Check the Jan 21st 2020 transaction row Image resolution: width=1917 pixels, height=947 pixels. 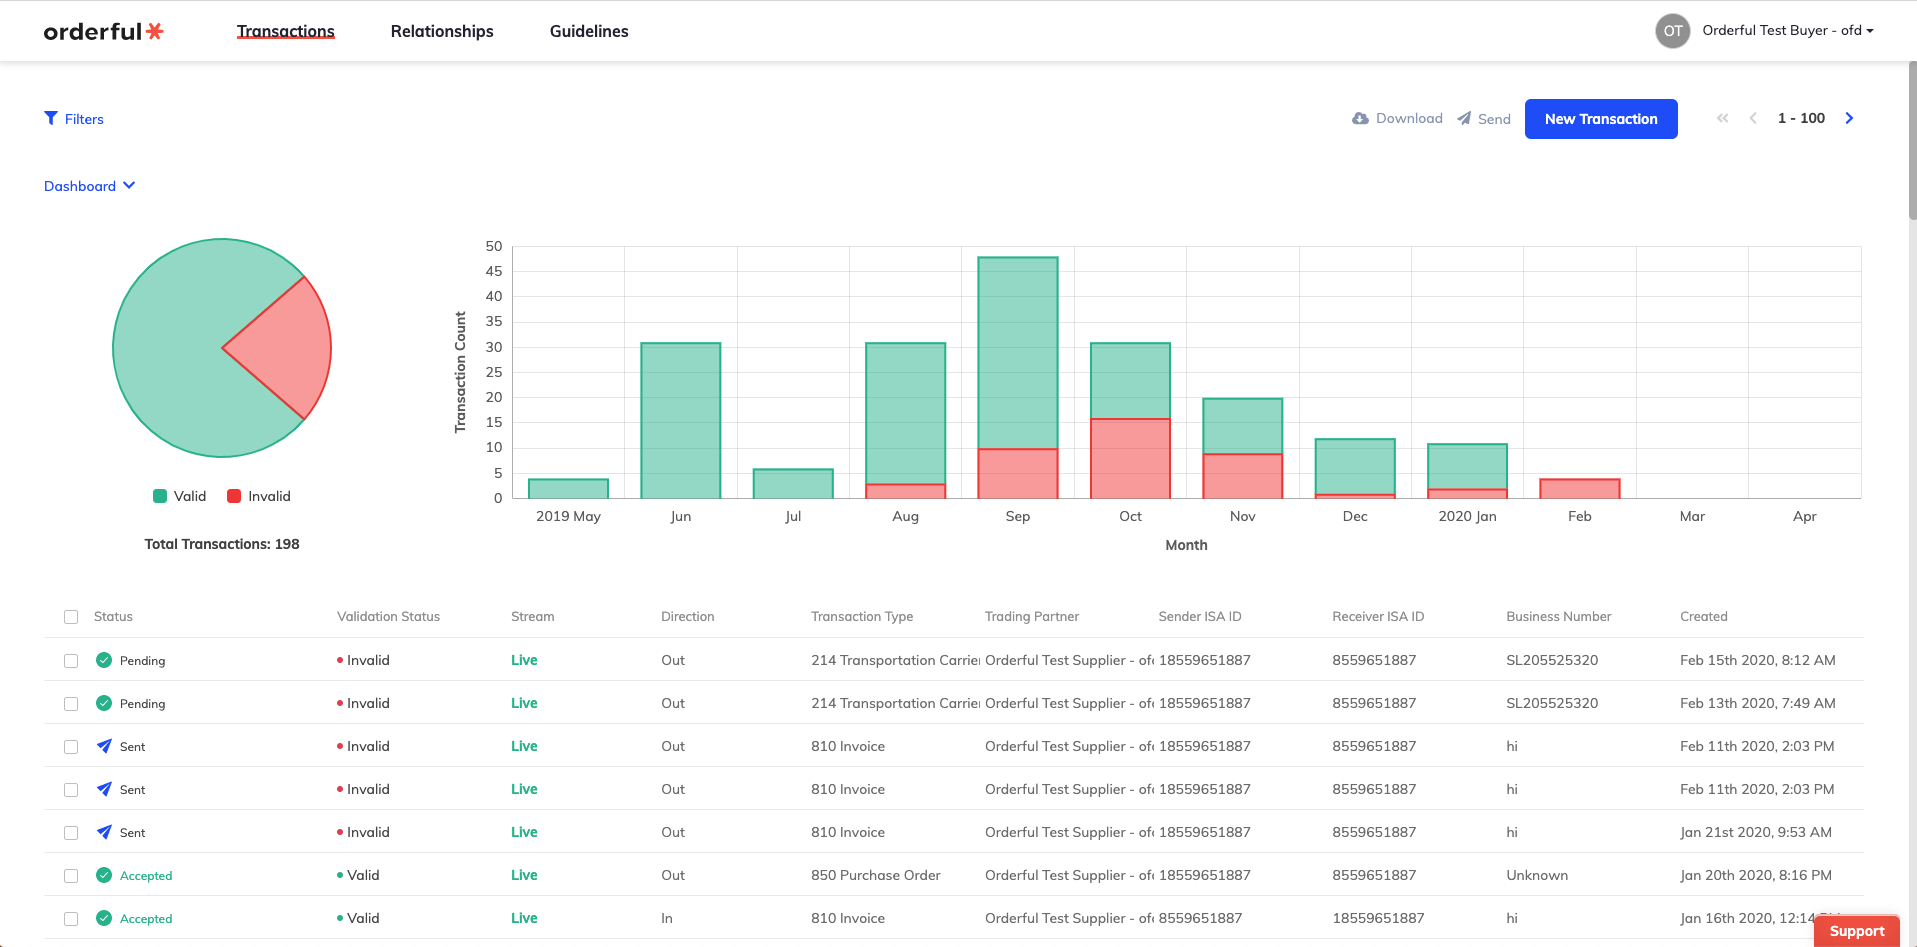click(x=71, y=833)
